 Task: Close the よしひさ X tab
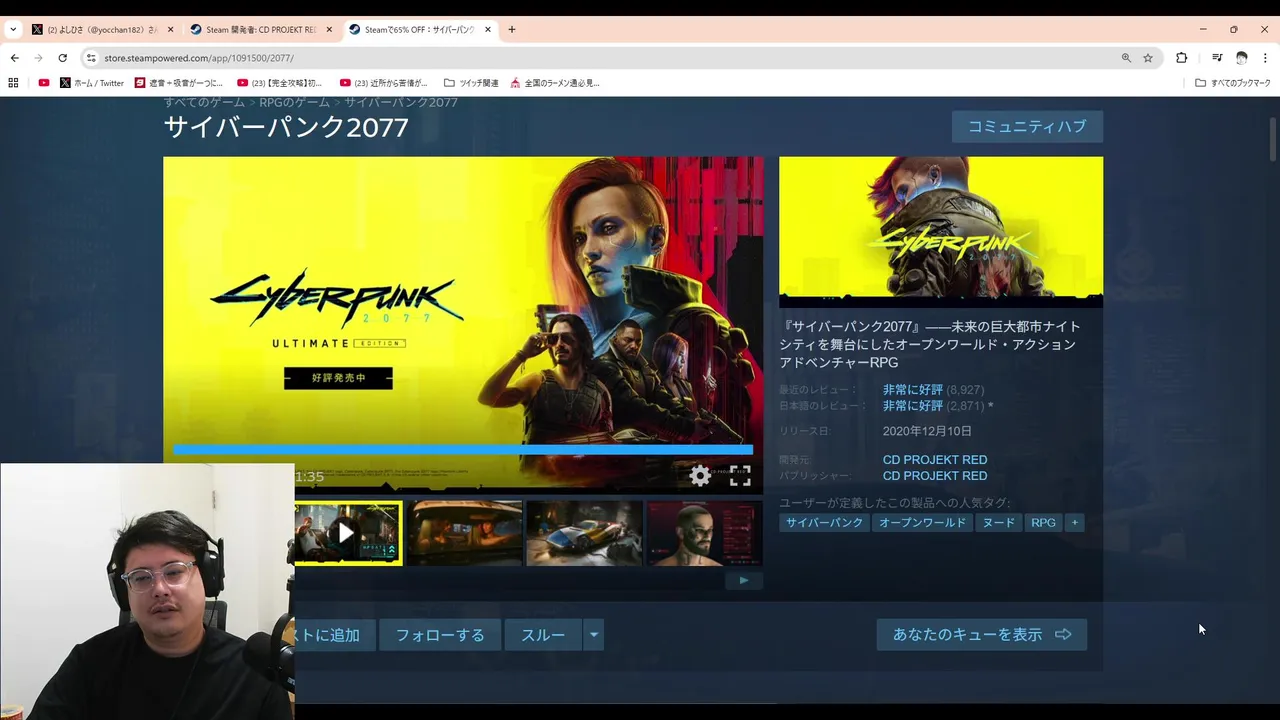click(170, 29)
